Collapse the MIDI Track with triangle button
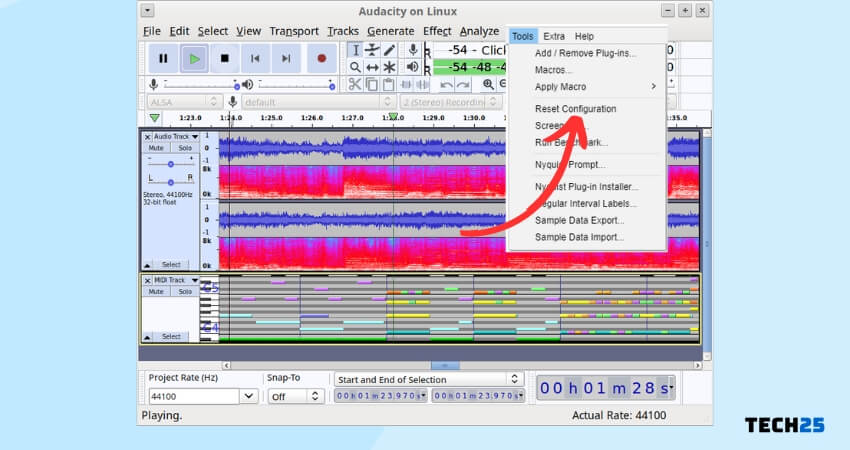 click(x=147, y=337)
